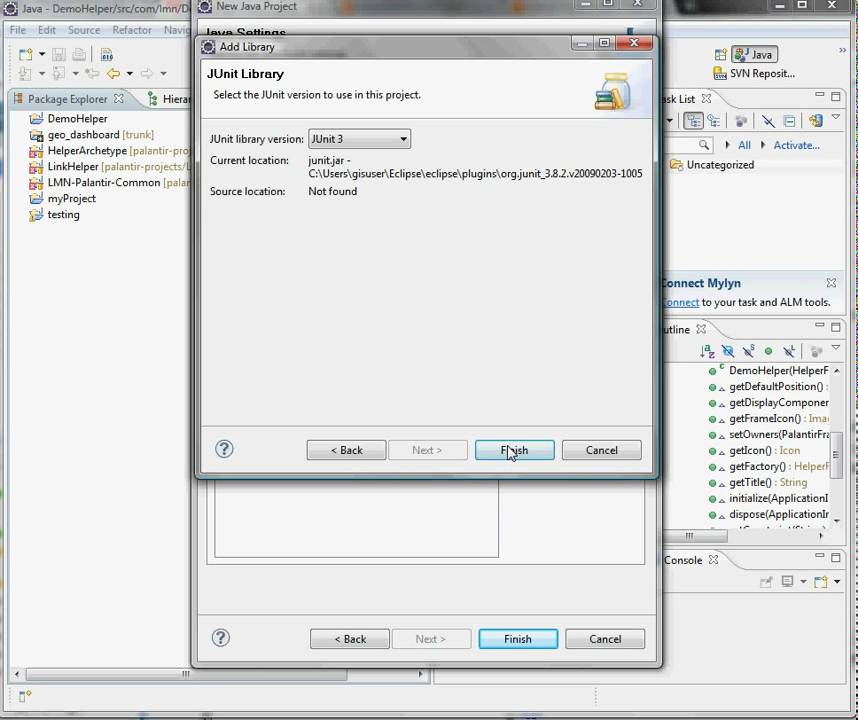Show more perspectives with chevron

tap(843, 50)
